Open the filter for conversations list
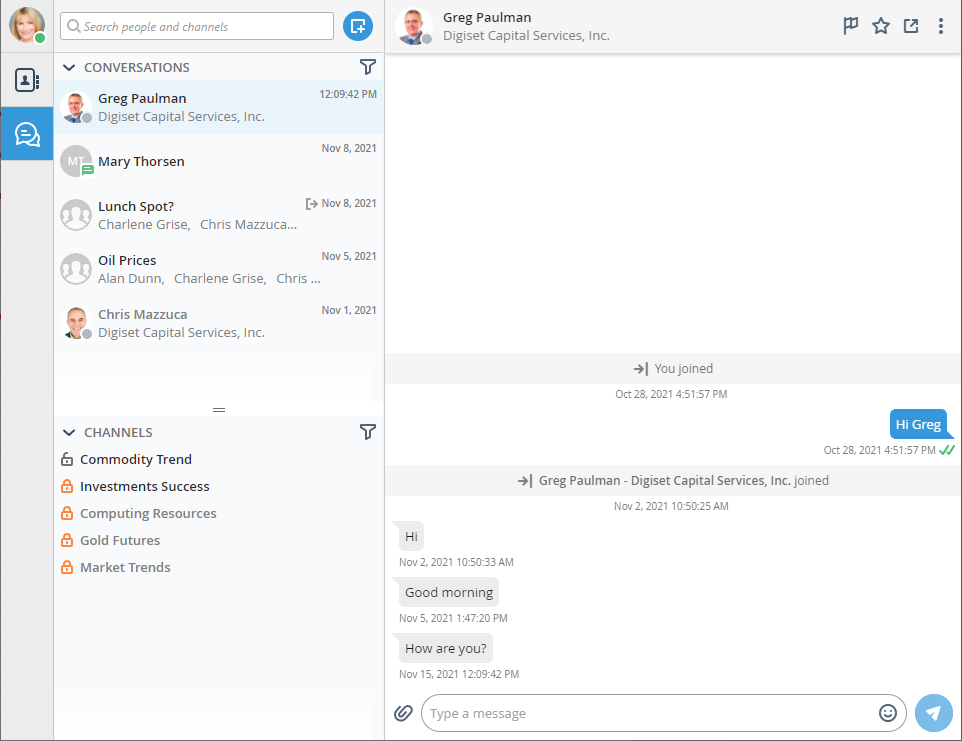 (368, 67)
